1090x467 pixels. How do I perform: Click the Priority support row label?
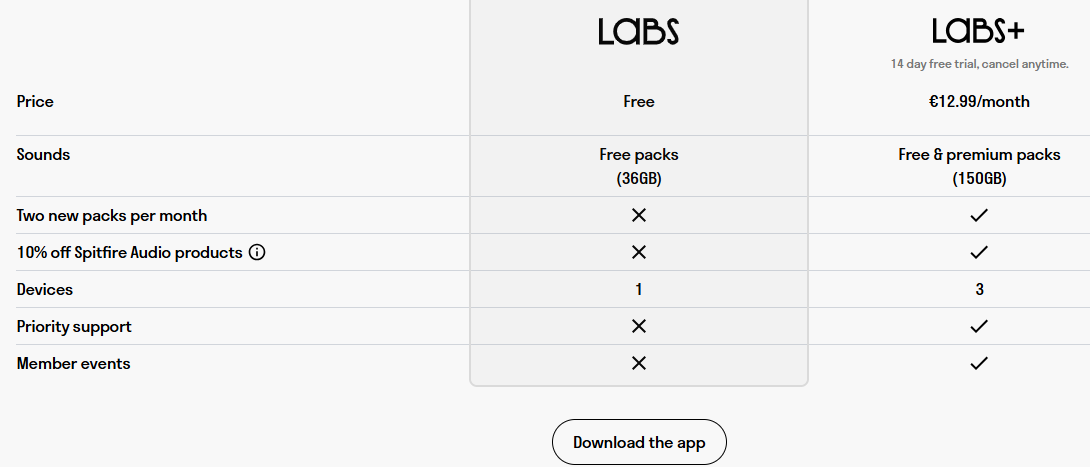click(x=74, y=327)
